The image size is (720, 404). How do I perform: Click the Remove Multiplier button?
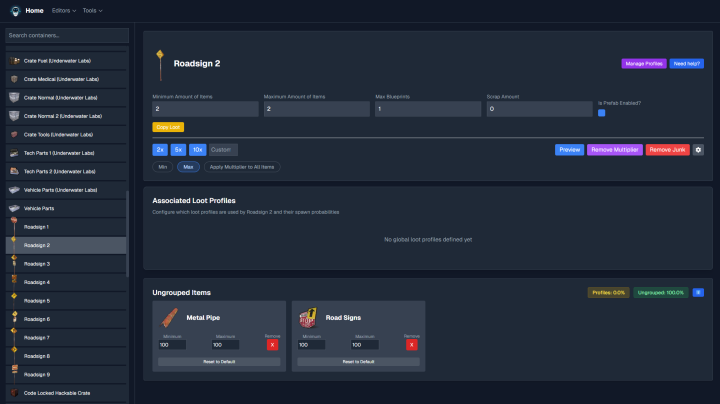click(x=615, y=150)
